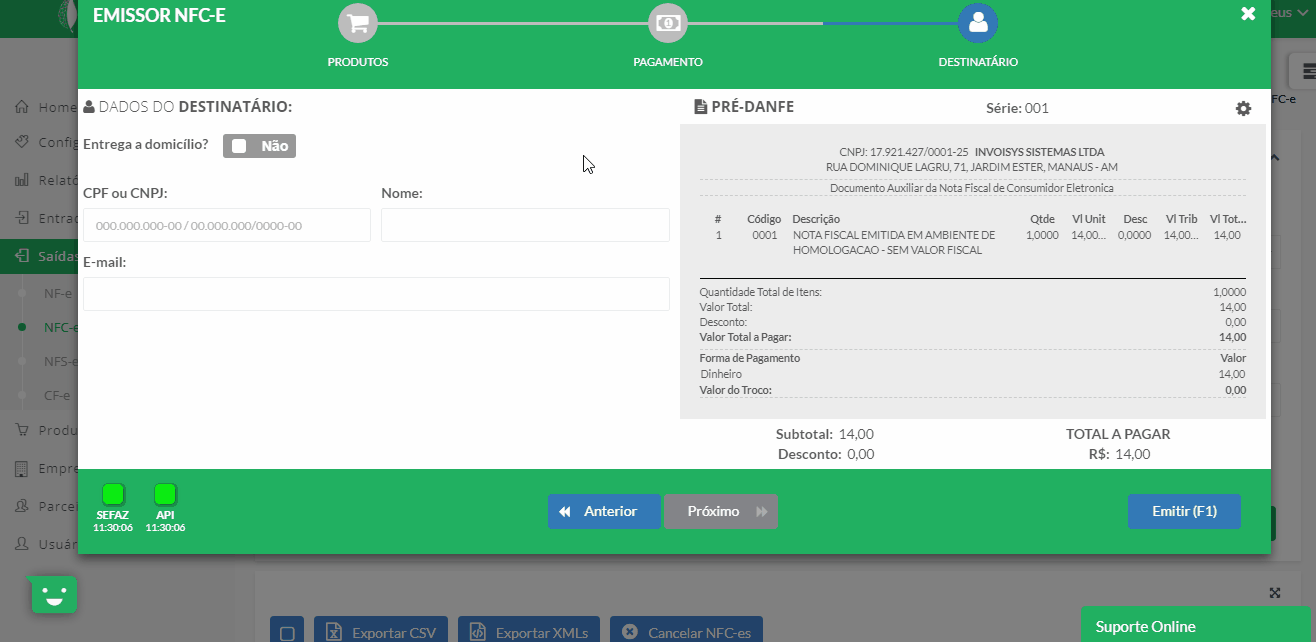The image size is (1316, 642).
Task: Click the TOTAL A PAGAR label
Action: click(1118, 435)
